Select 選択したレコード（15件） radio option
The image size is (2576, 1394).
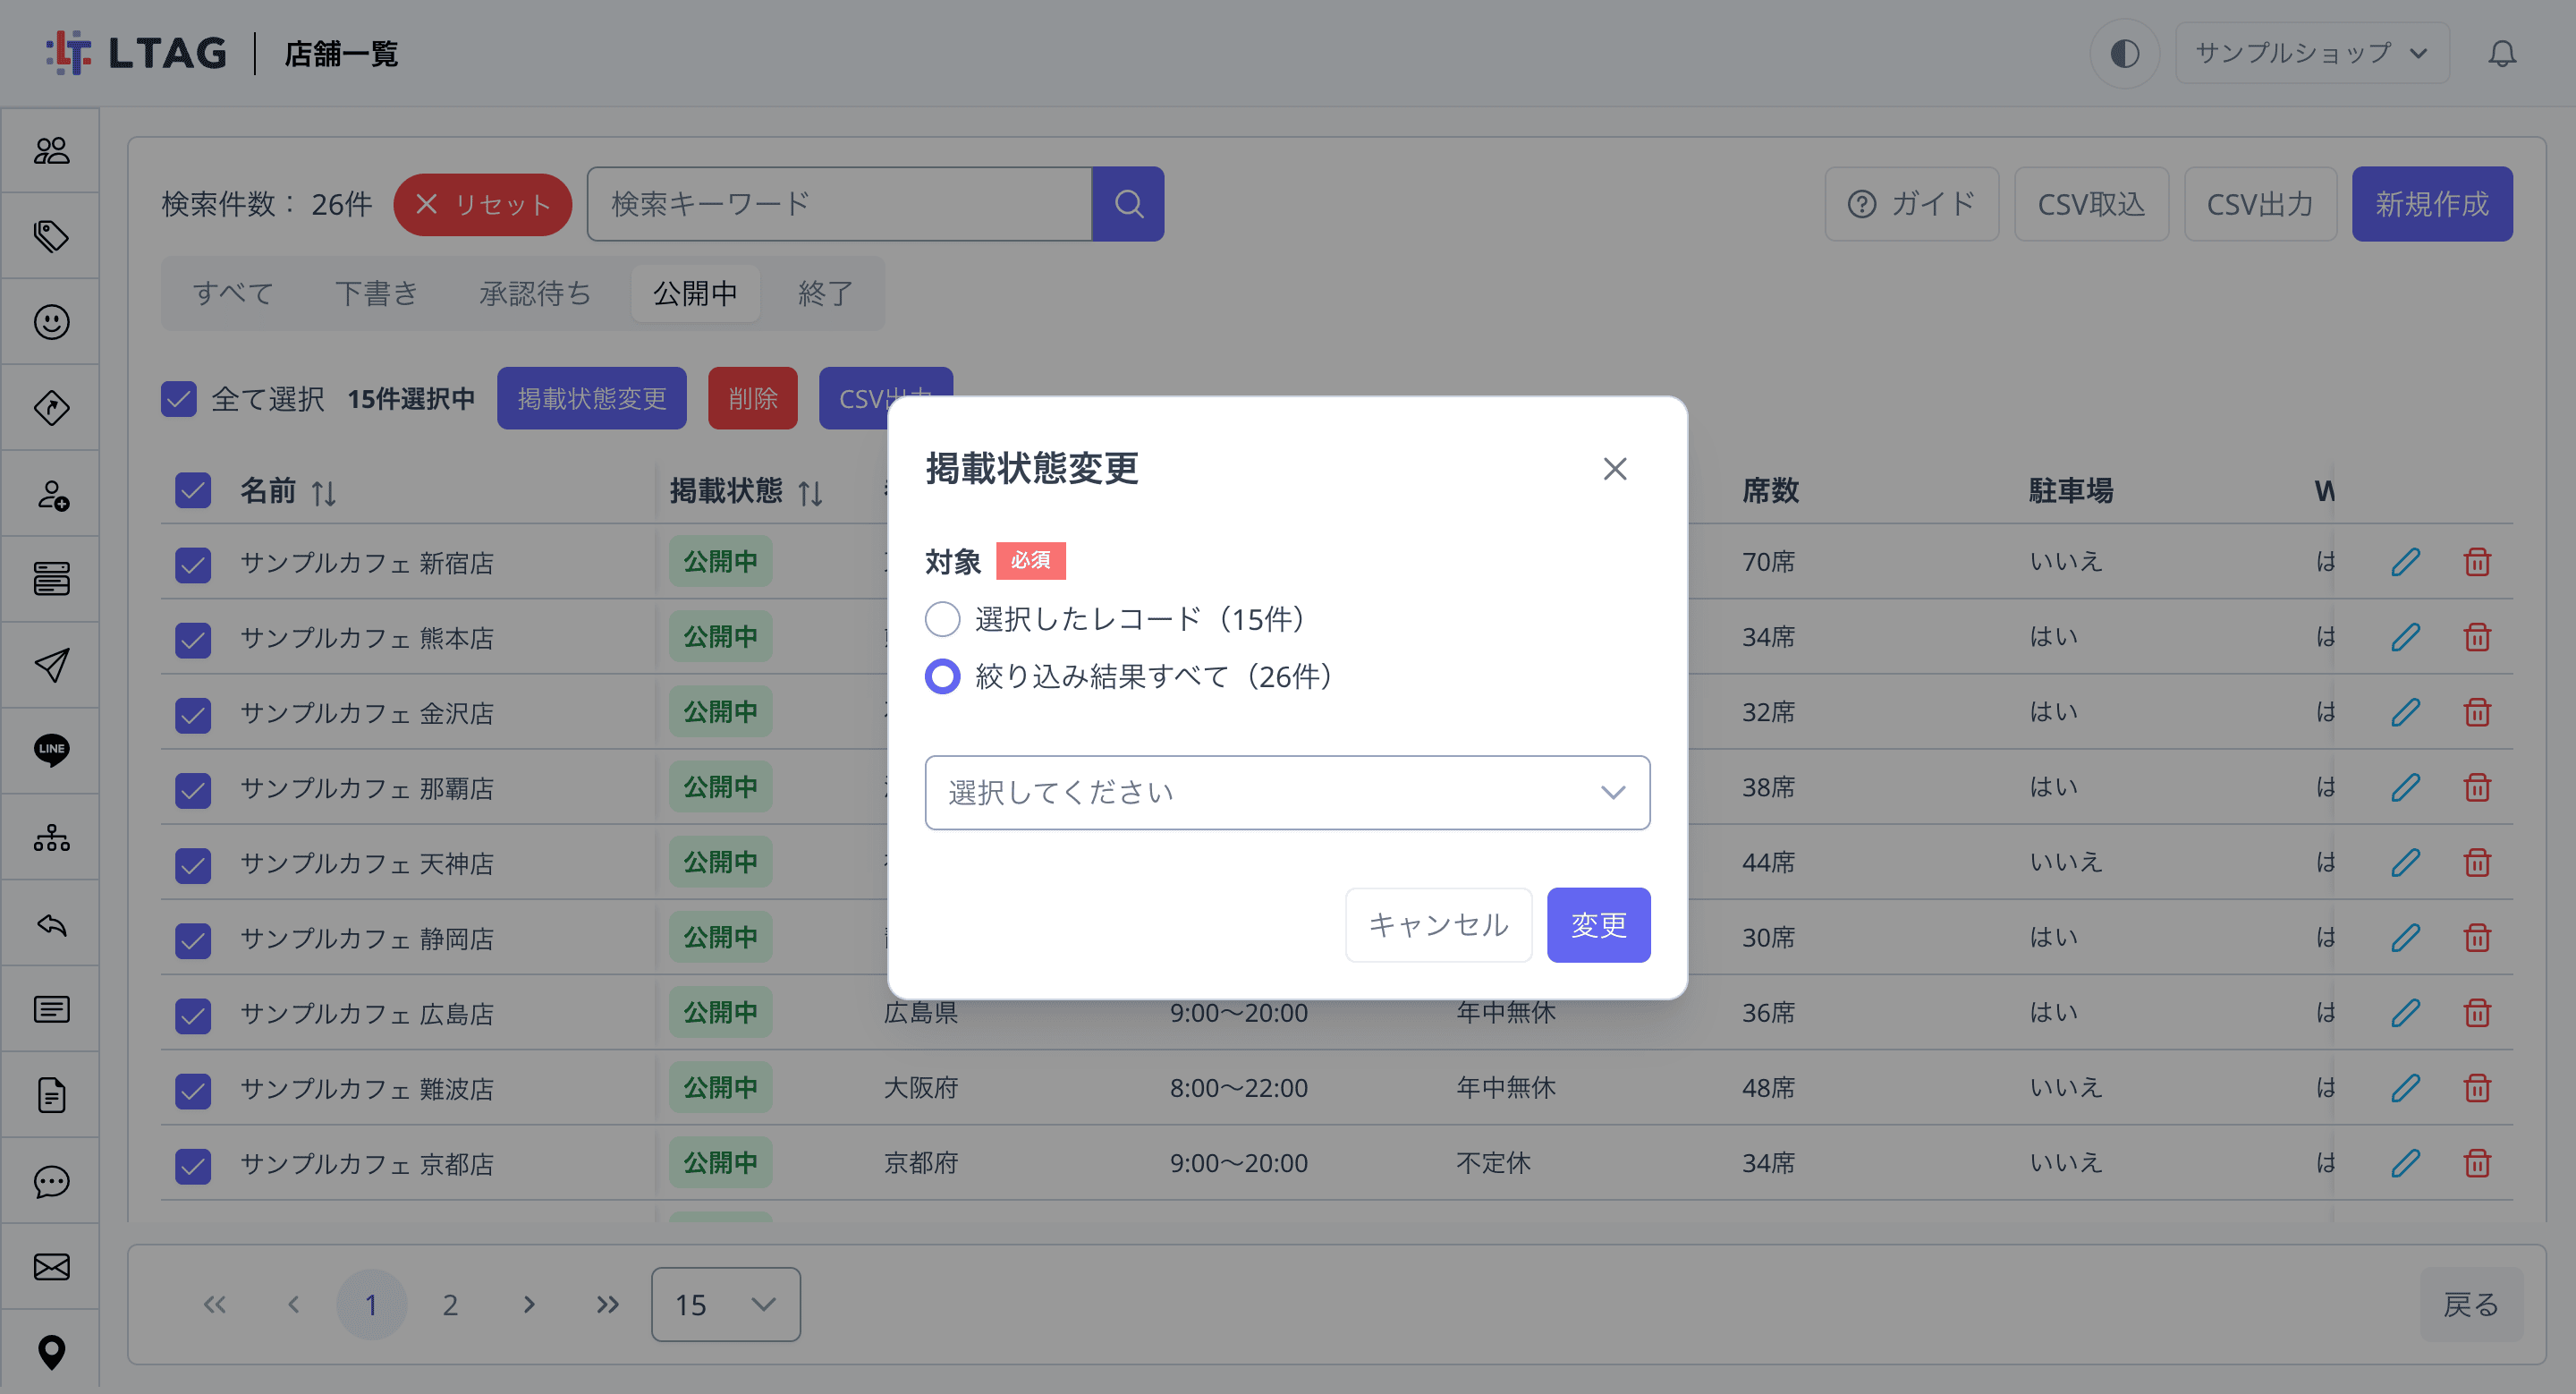(942, 619)
